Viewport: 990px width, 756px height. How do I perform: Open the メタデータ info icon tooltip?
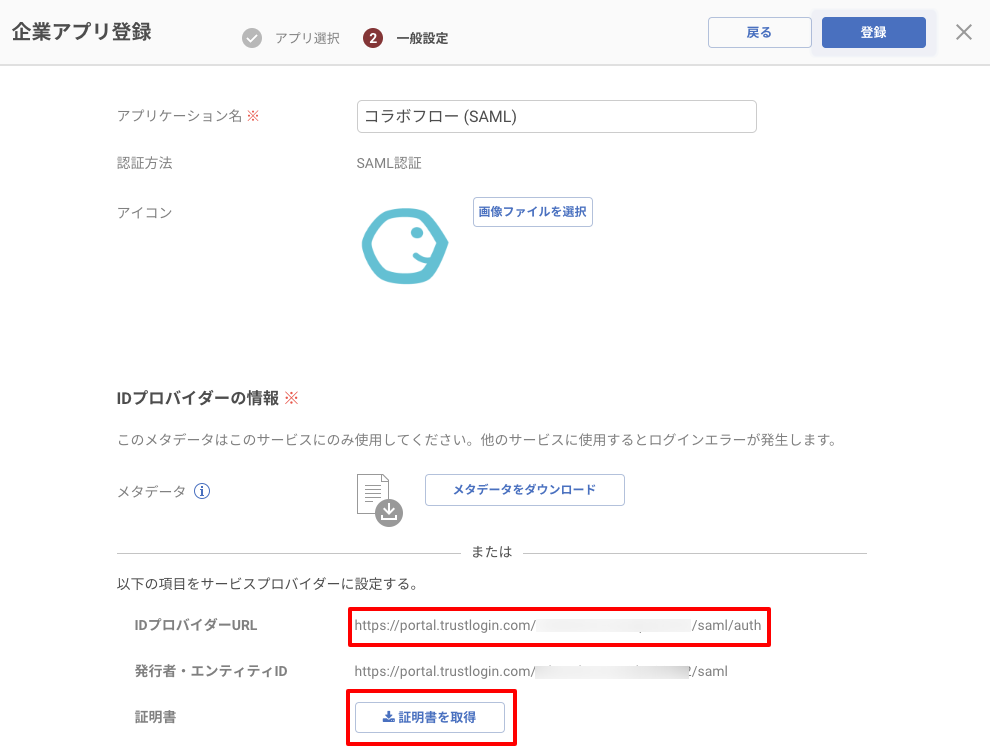(202, 491)
